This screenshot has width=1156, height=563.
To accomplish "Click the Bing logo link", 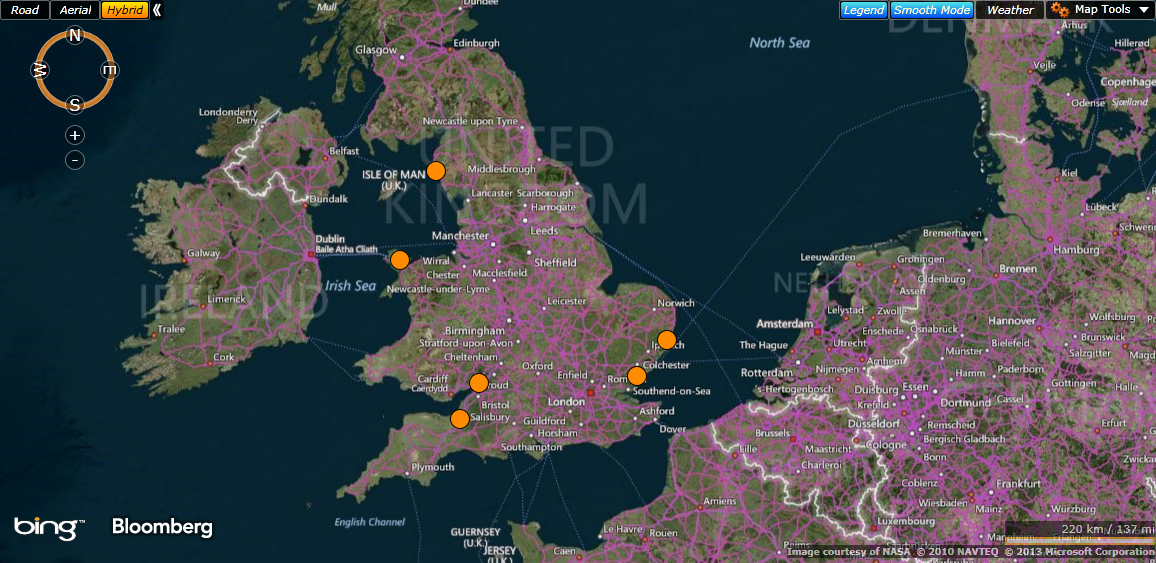I will [x=48, y=527].
